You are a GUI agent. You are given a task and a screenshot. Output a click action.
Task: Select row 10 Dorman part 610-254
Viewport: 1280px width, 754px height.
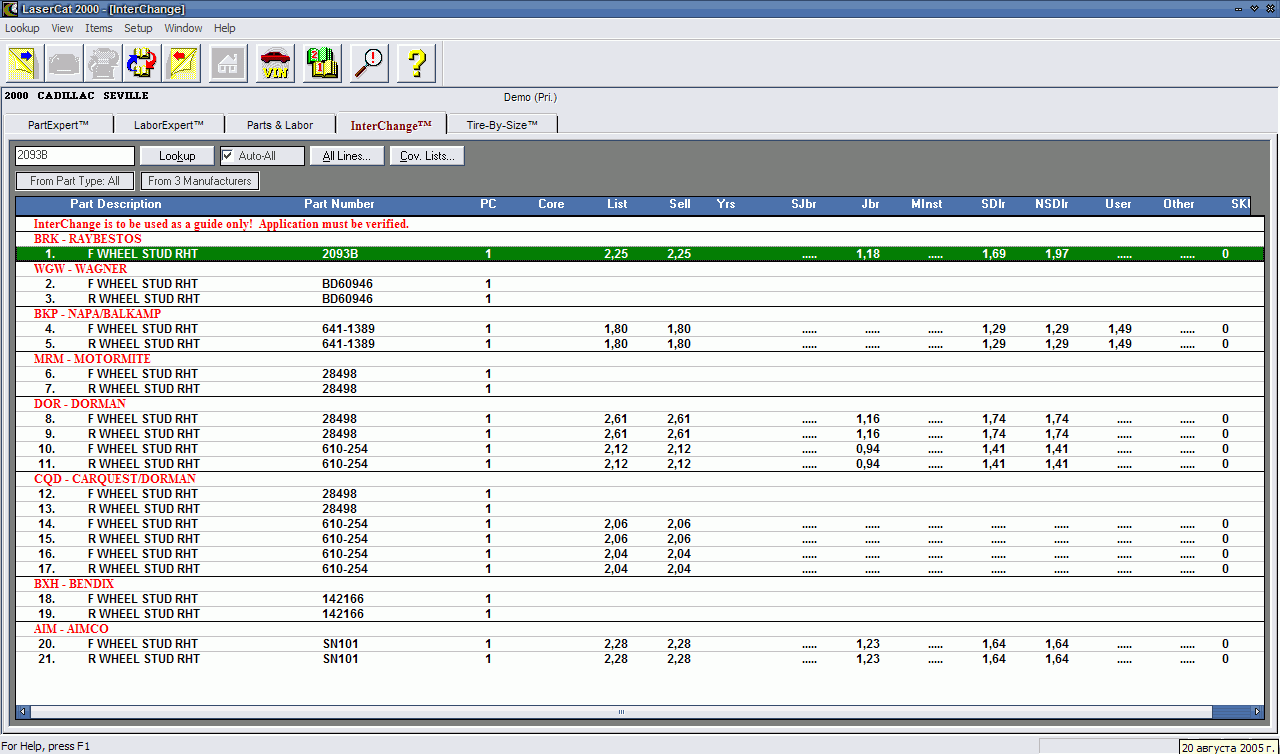640,449
